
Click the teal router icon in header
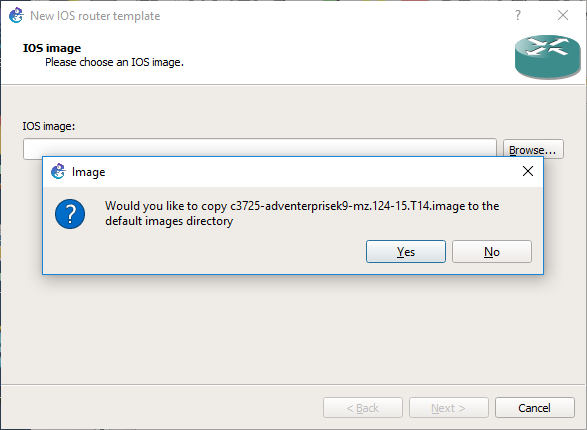548,57
